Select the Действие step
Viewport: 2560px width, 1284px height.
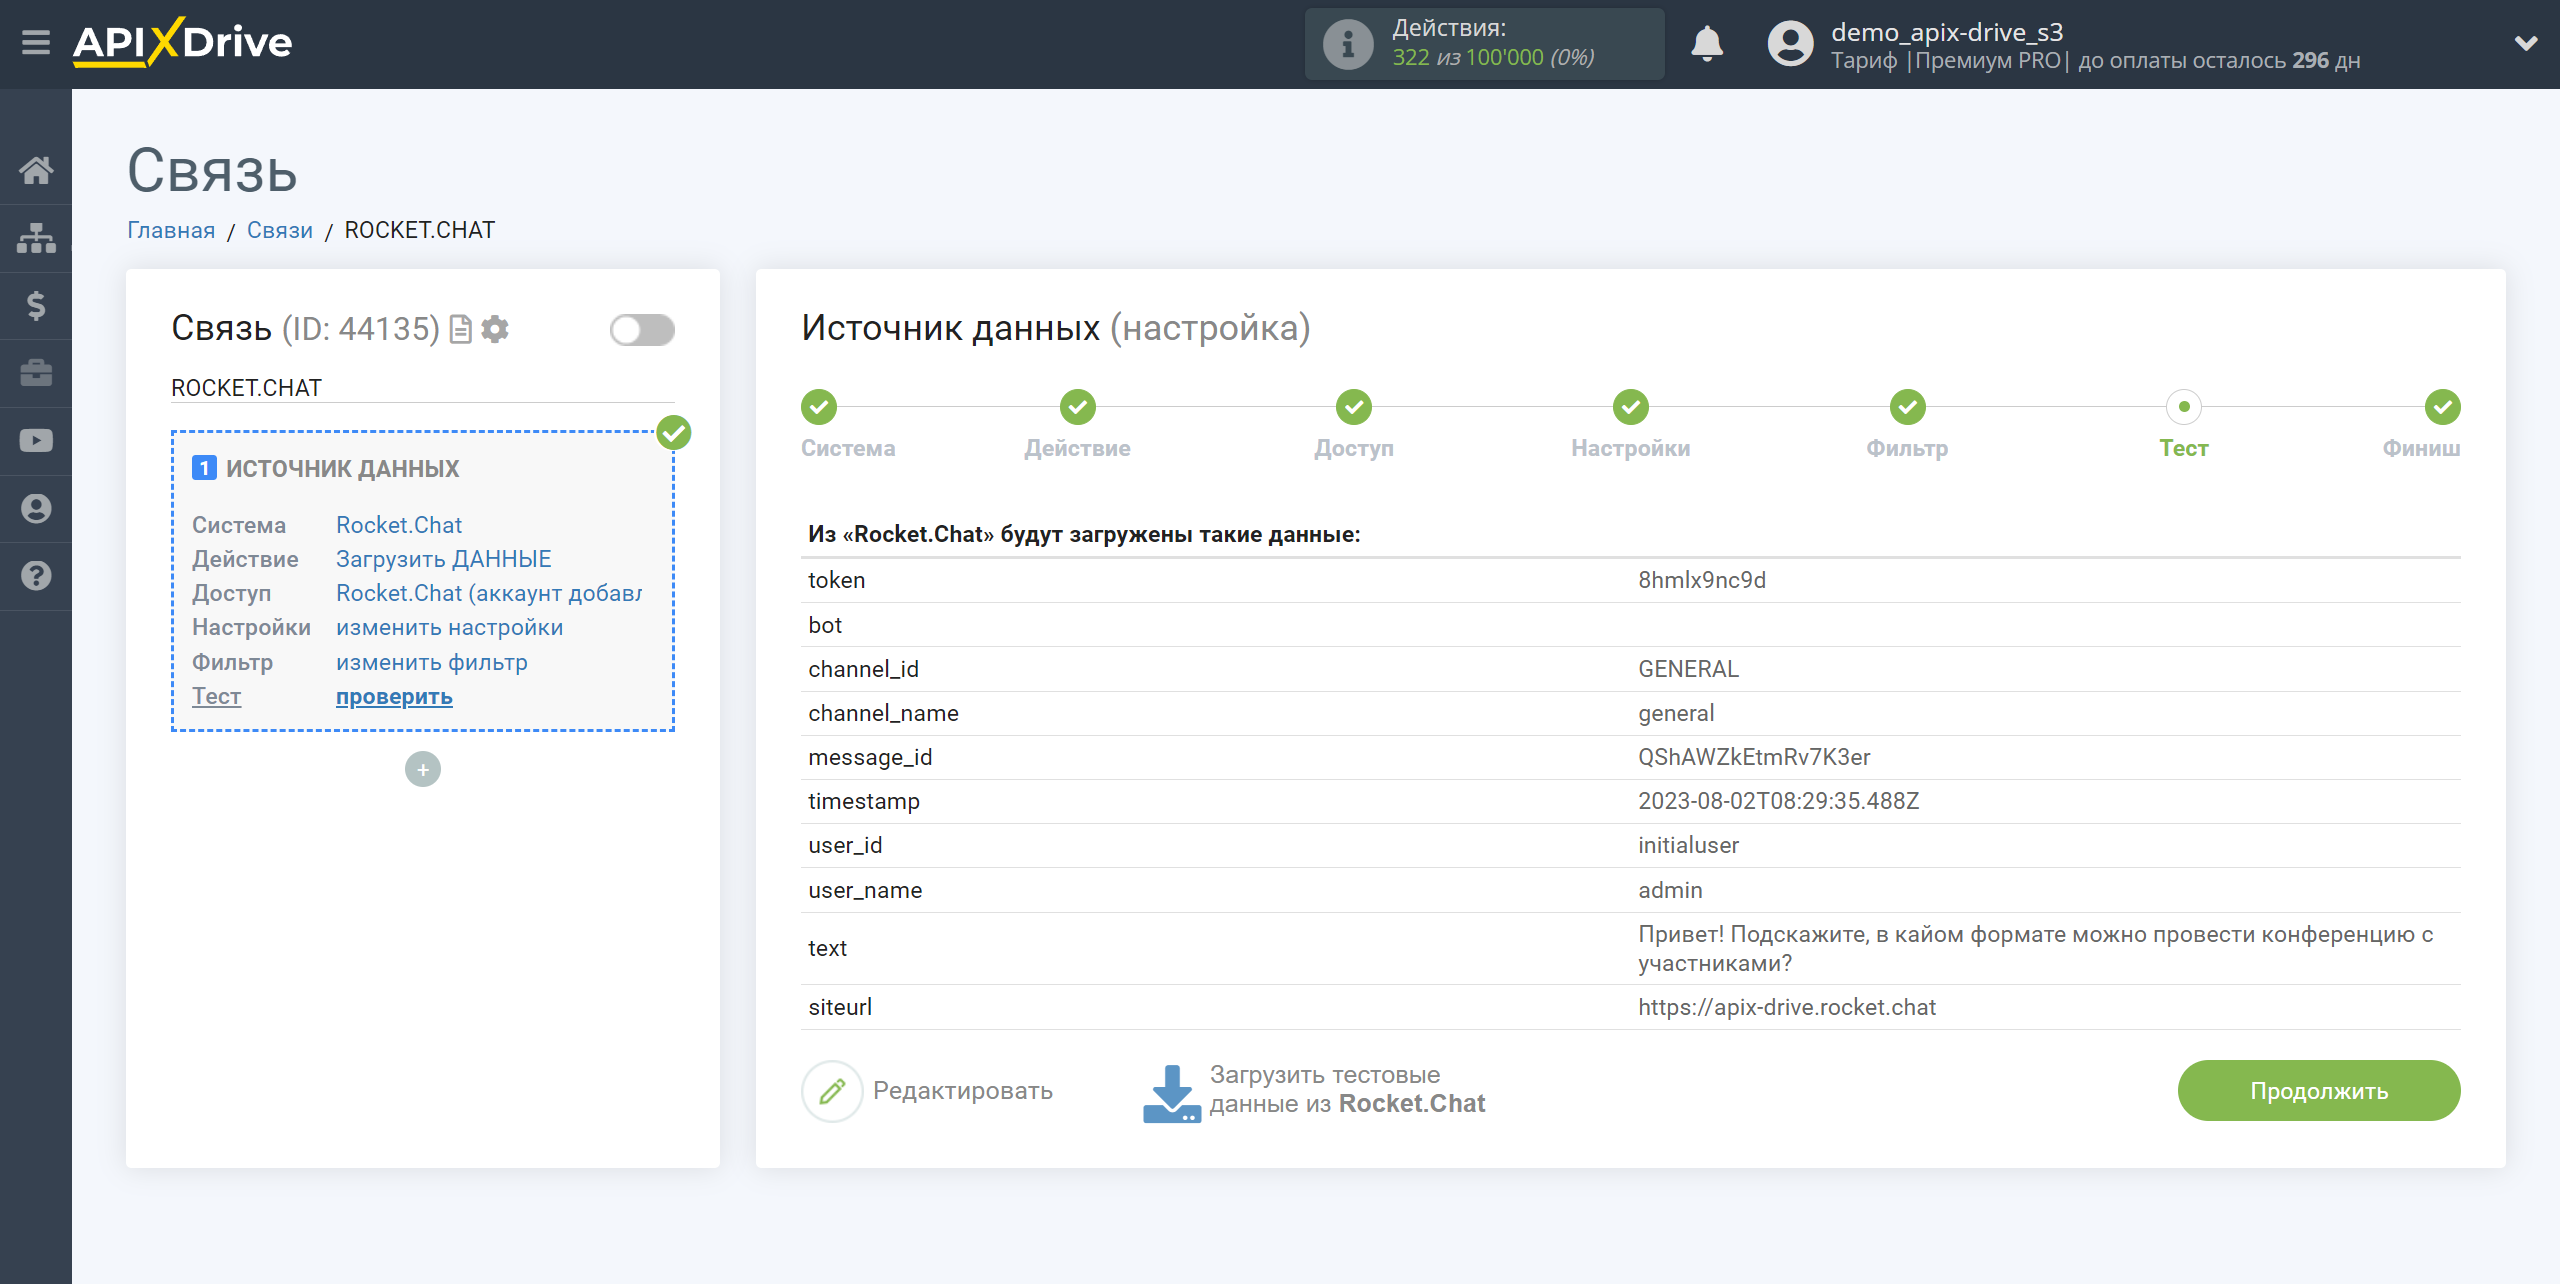pyautogui.click(x=1078, y=407)
